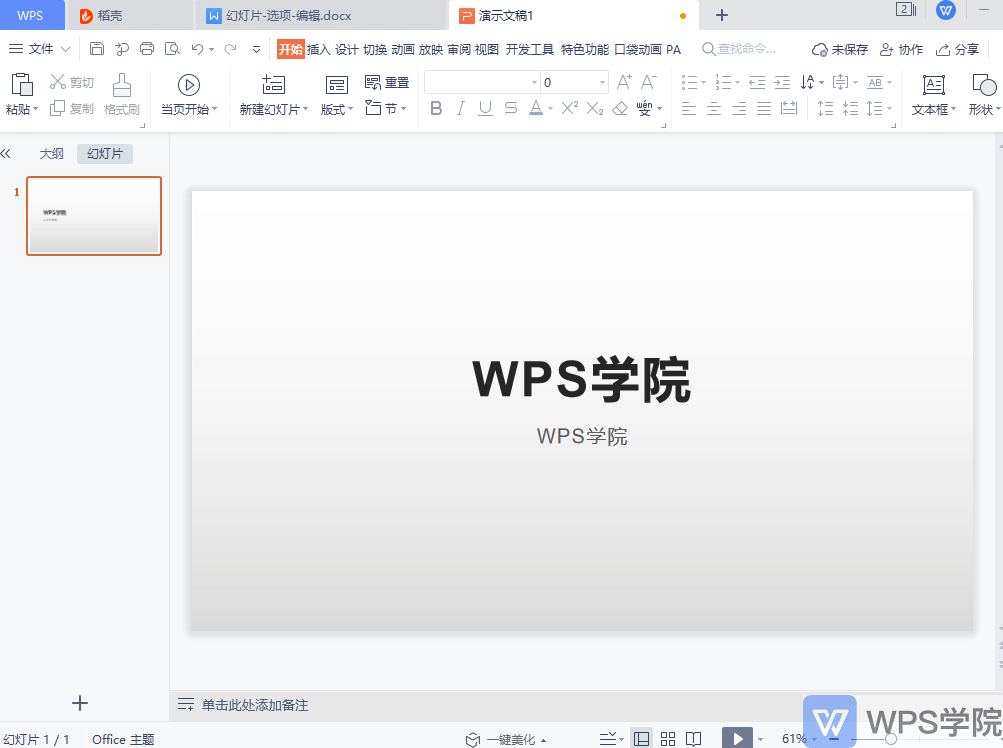This screenshot has height=748, width=1003.
Task: Start slideshow from current page (当页开始)
Action: click(189, 93)
